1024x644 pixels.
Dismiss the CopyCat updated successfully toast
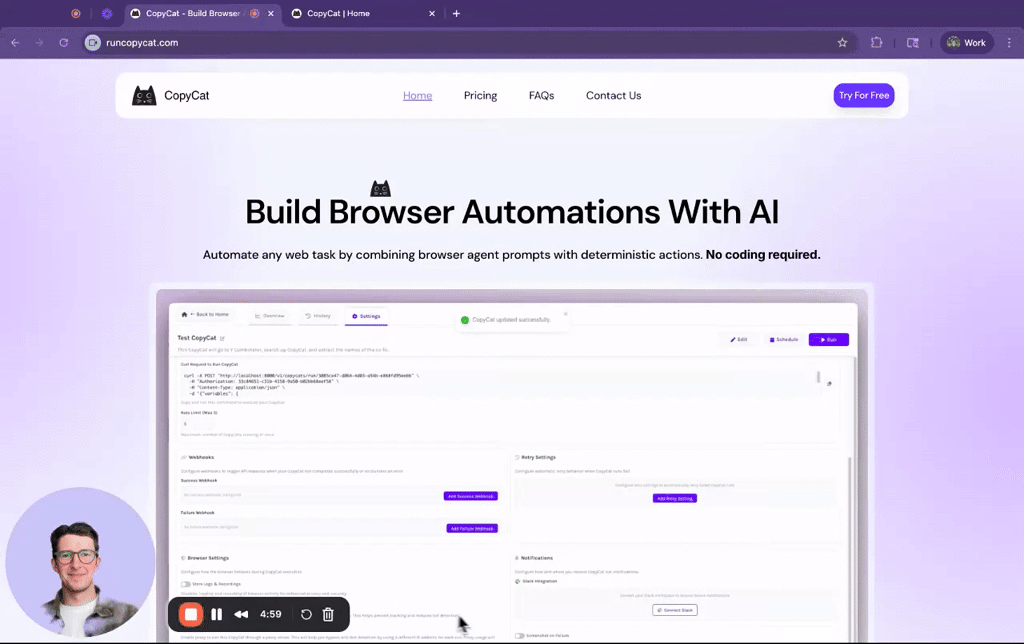[566, 314]
